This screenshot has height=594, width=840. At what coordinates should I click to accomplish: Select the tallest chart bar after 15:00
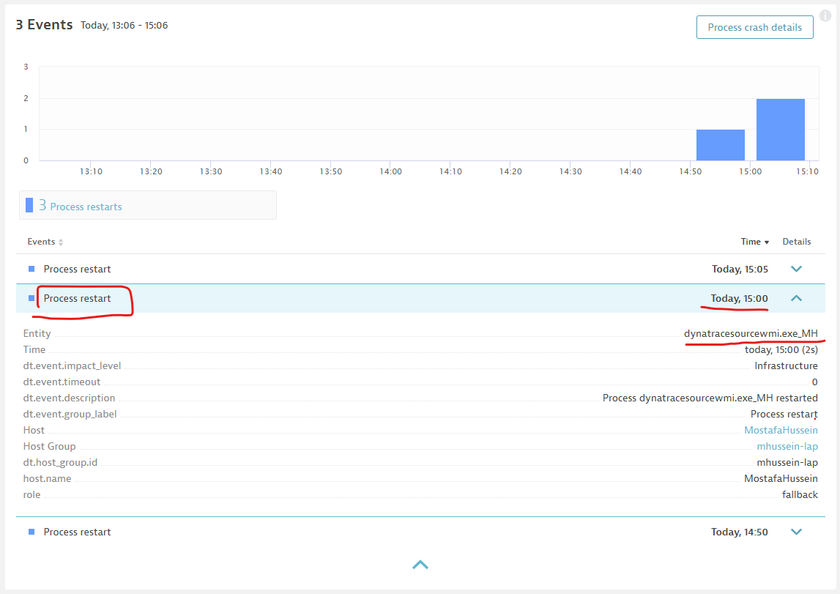pyautogui.click(x=780, y=130)
